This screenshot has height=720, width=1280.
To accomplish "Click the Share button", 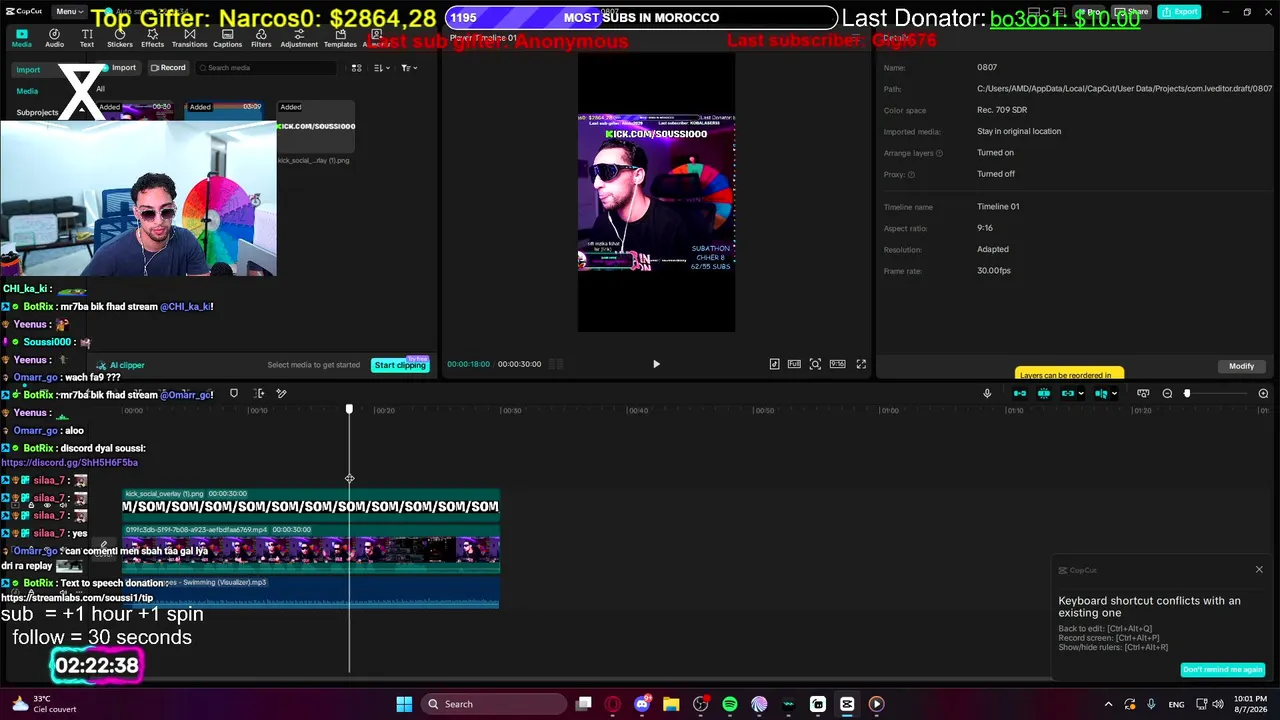I will 1132,12.
